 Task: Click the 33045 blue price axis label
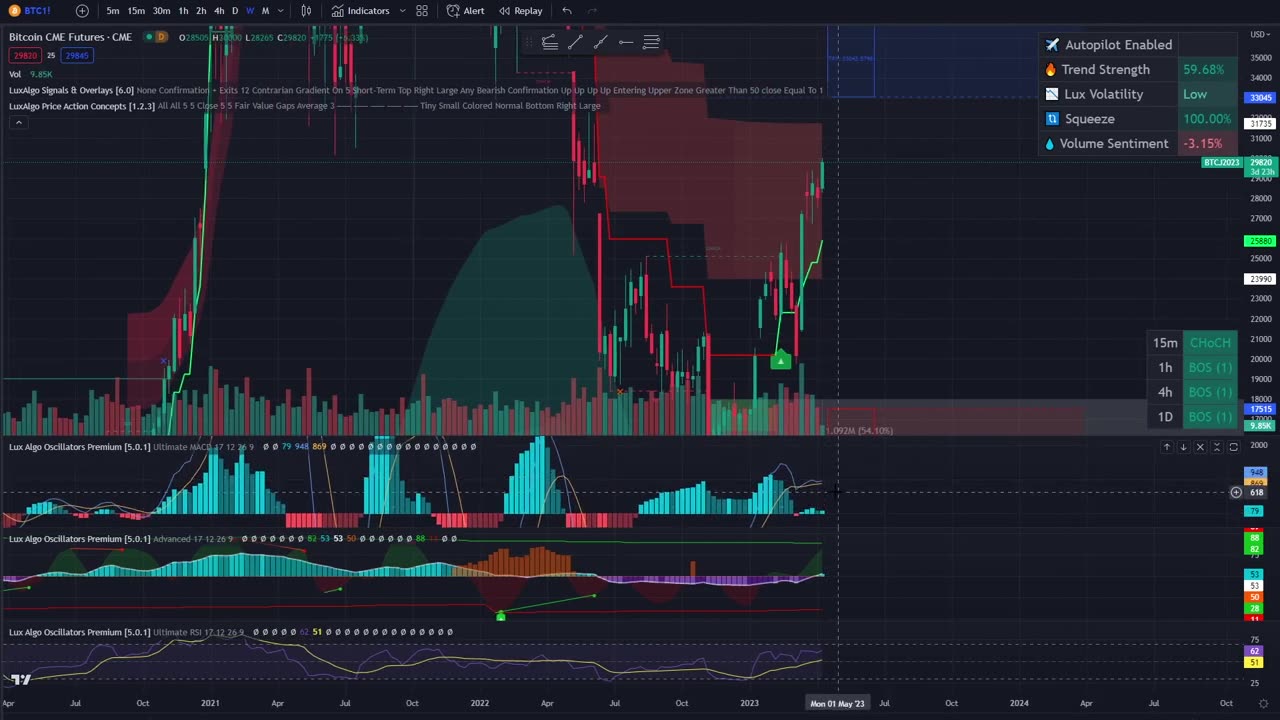pos(1259,98)
